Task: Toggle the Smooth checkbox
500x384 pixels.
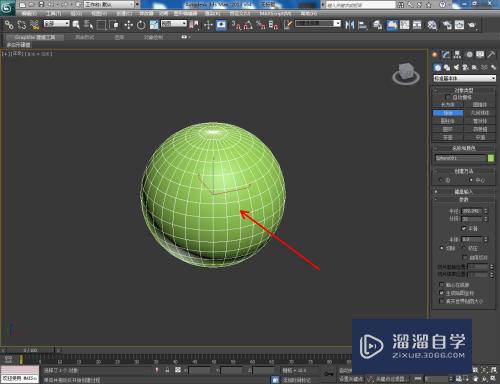Action: (463, 228)
